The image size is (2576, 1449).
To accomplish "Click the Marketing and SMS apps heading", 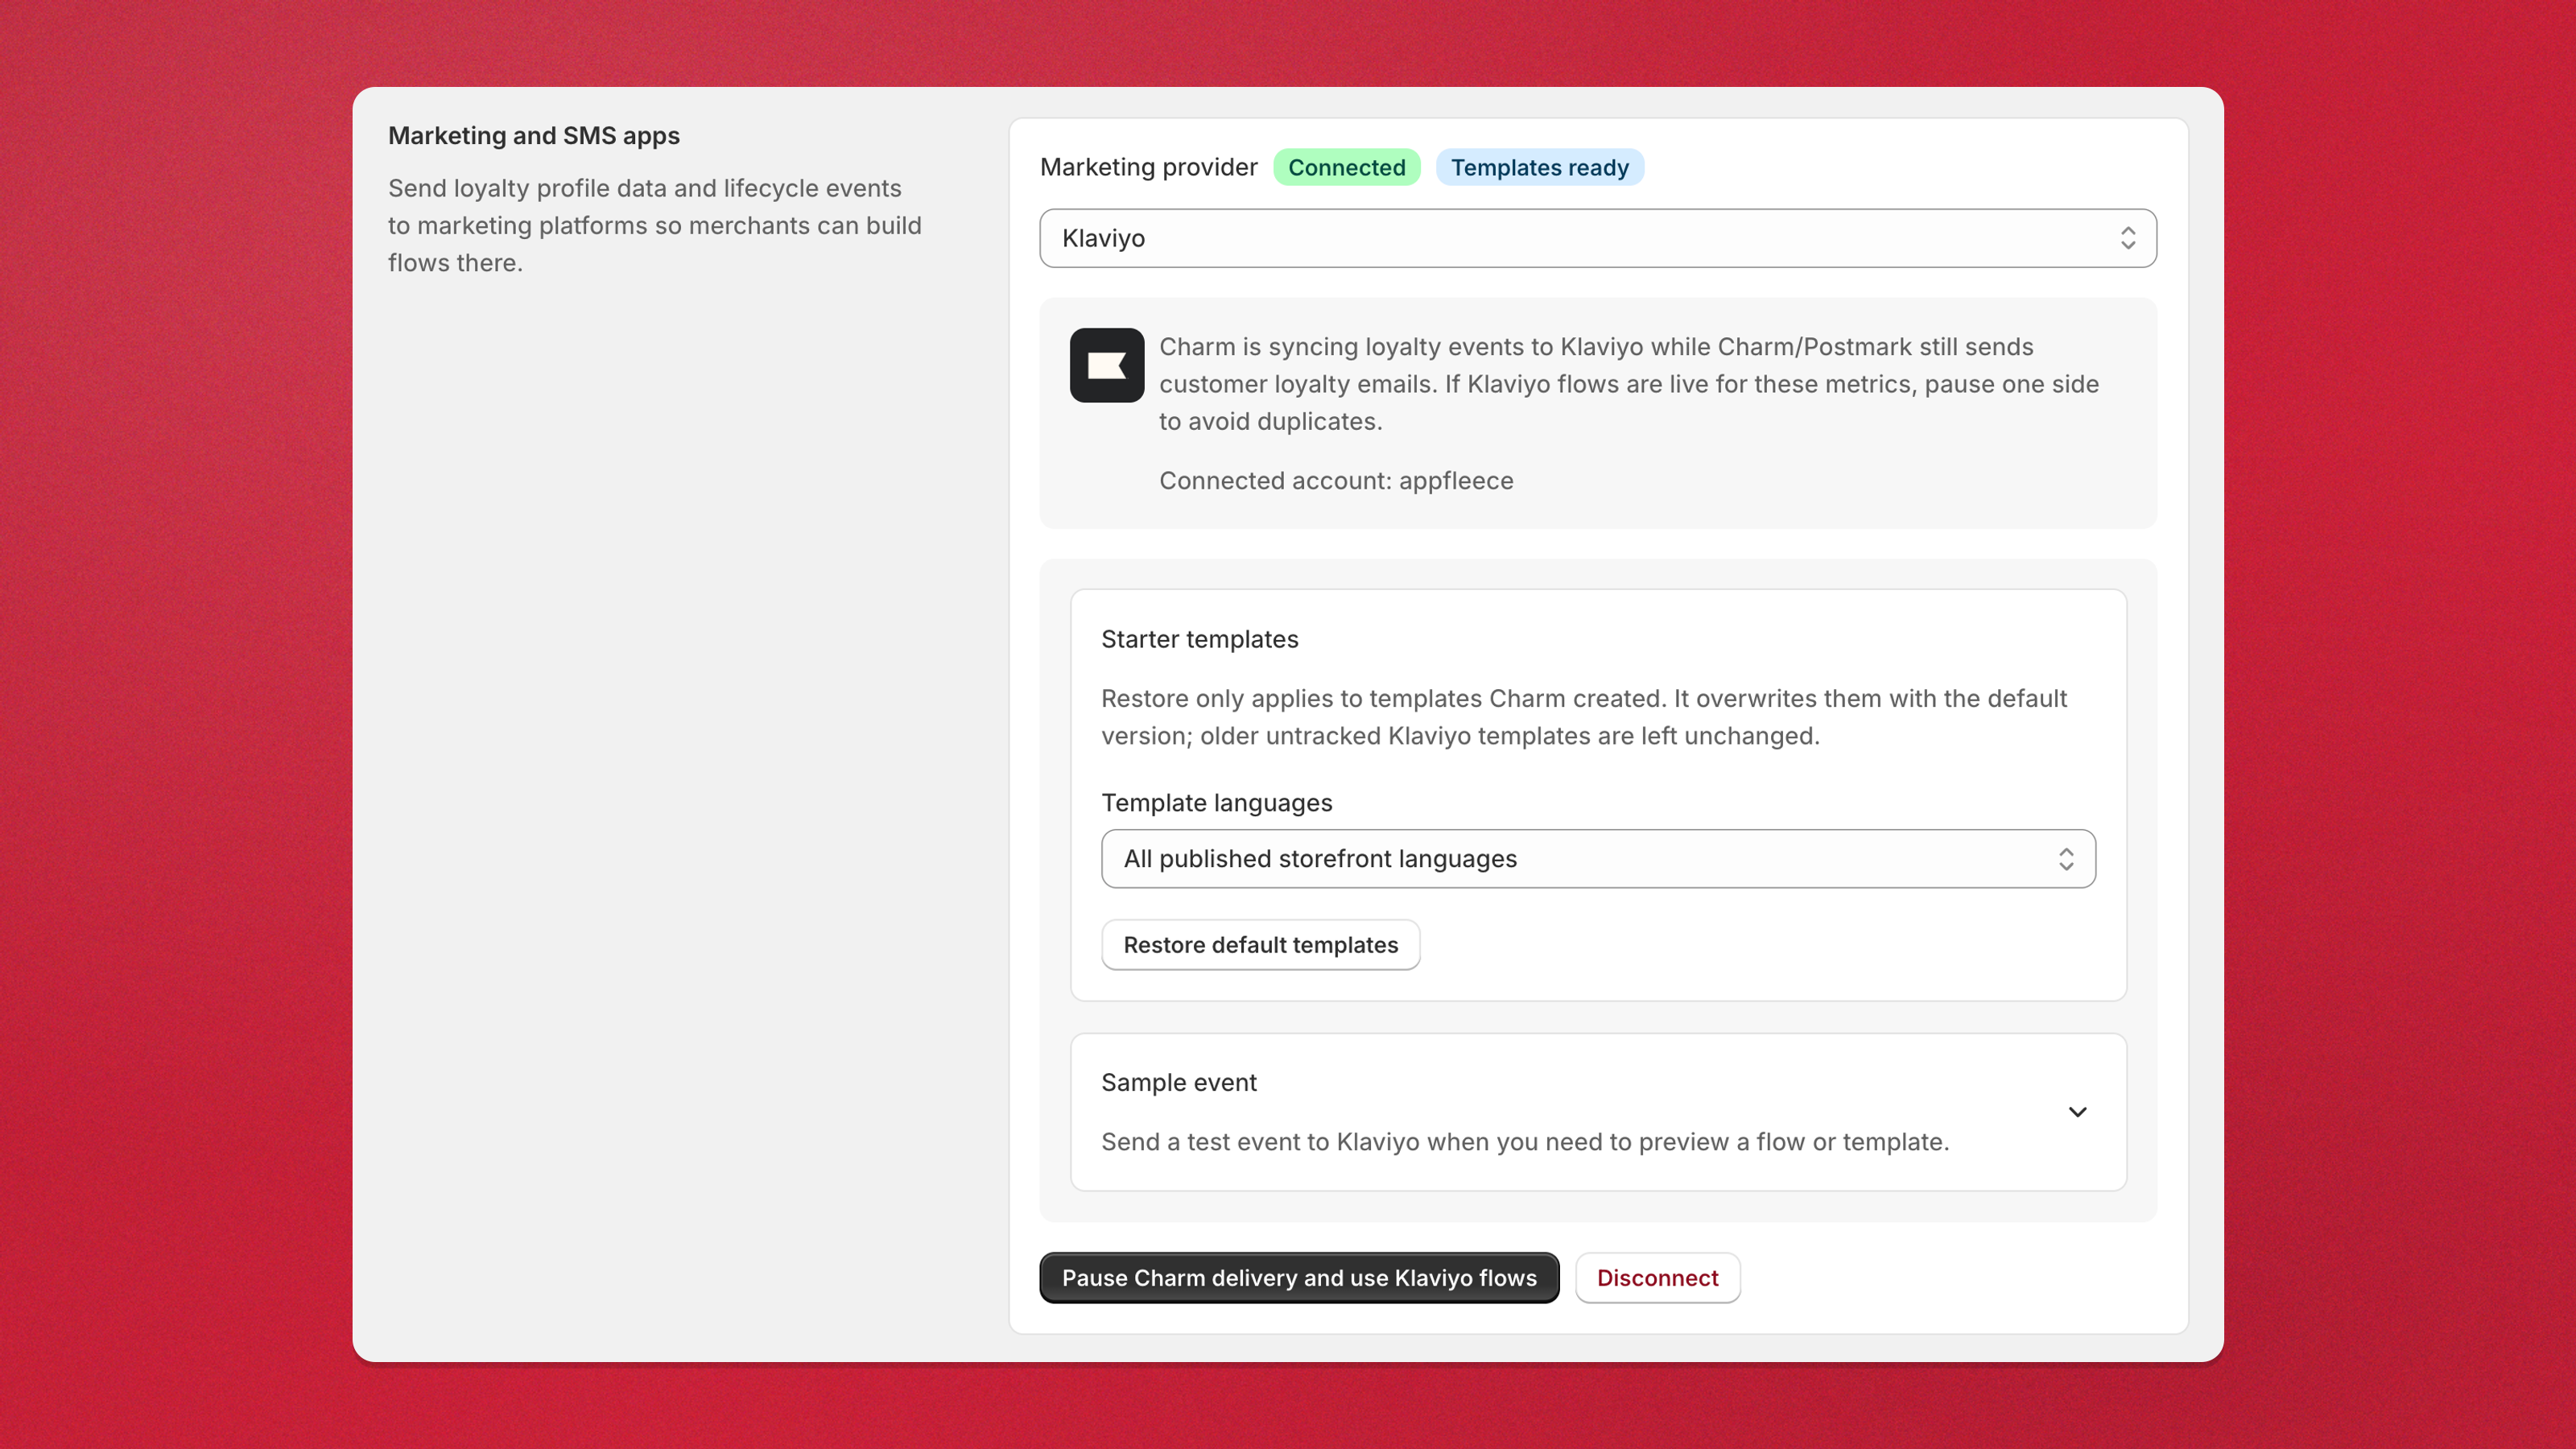I will [x=533, y=136].
